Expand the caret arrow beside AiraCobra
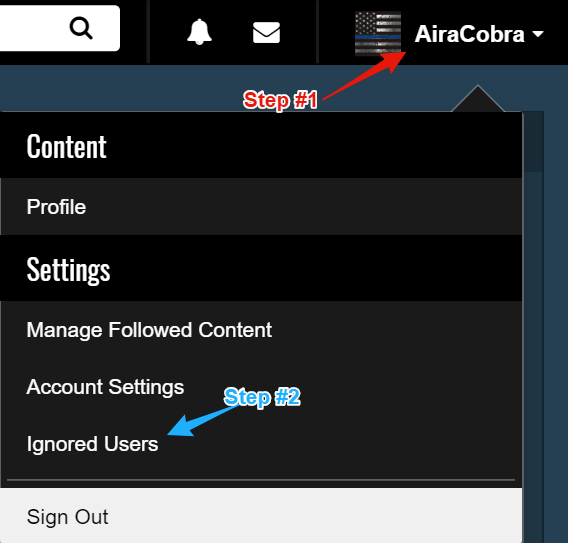 coord(538,34)
